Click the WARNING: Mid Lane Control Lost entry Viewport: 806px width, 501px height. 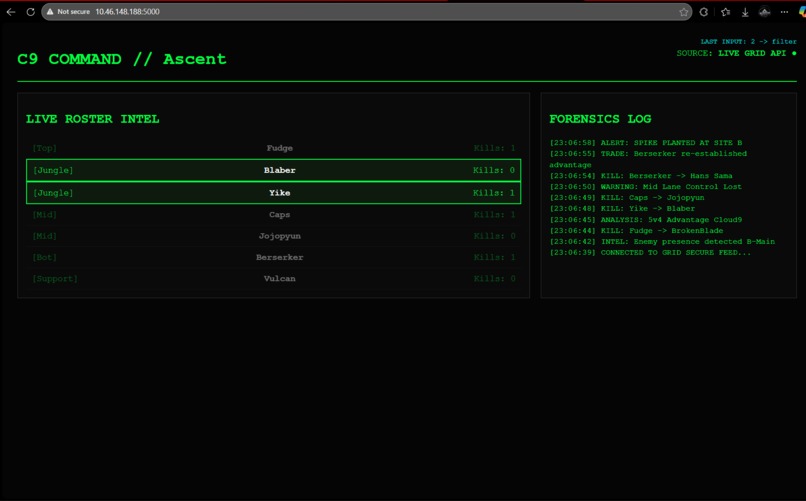[646, 187]
